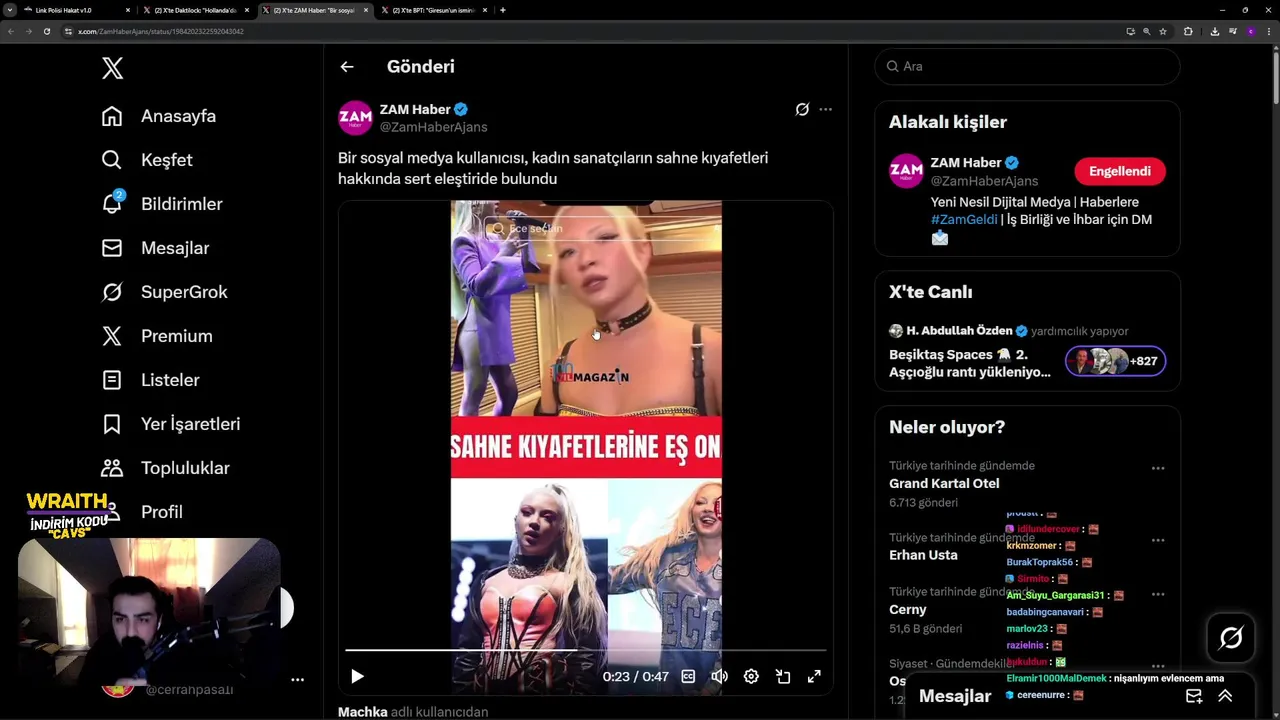This screenshot has height=720, width=1280.
Task: Expand the Mesajlar drawer
Action: [1225, 696]
